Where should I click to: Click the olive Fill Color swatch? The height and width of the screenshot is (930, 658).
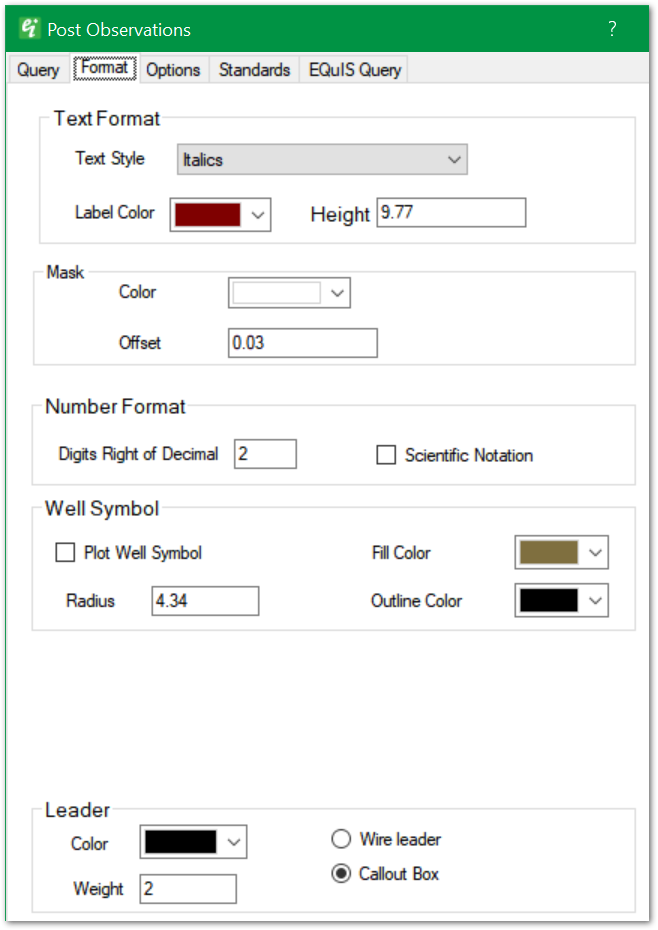(549, 552)
